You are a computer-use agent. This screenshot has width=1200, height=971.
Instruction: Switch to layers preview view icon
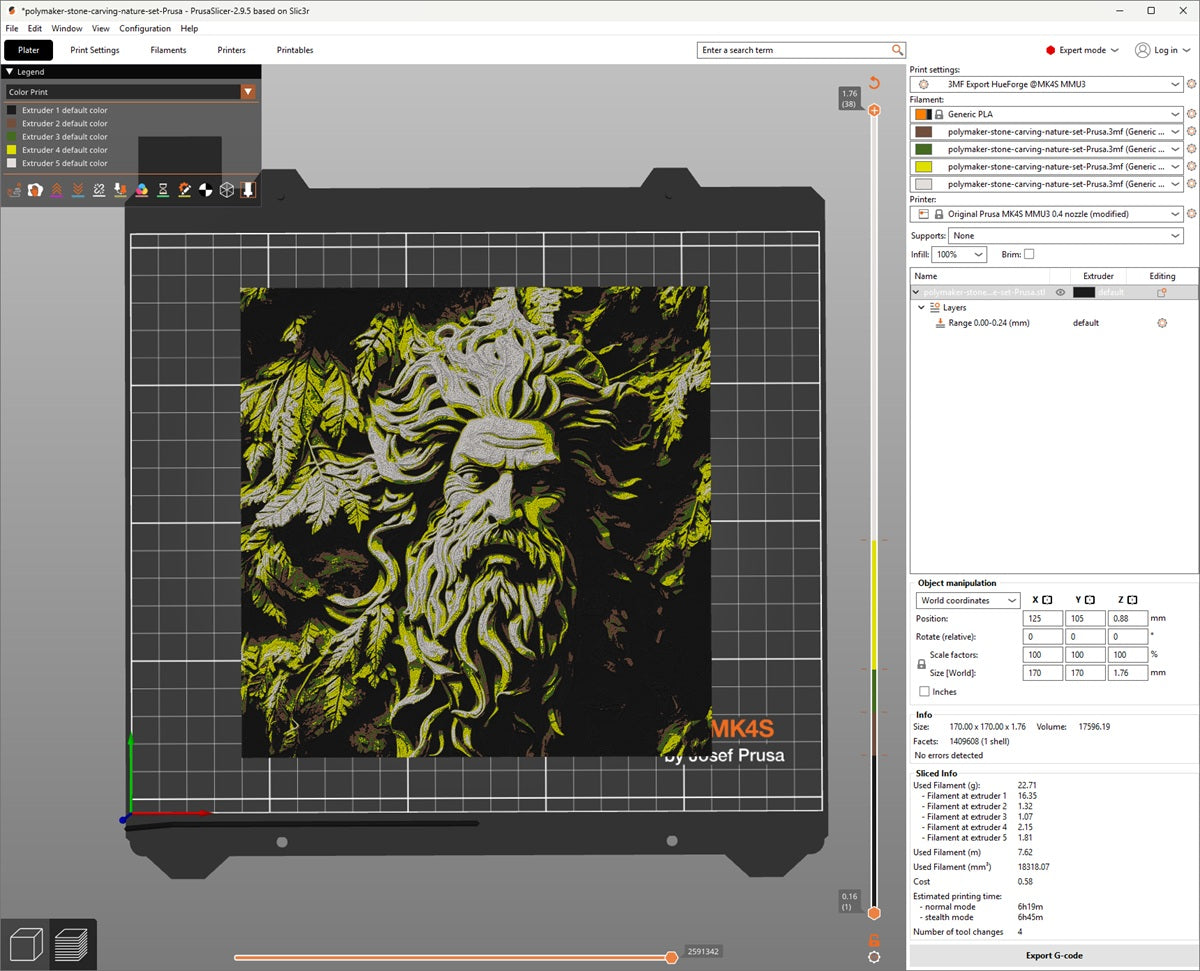(x=72, y=944)
